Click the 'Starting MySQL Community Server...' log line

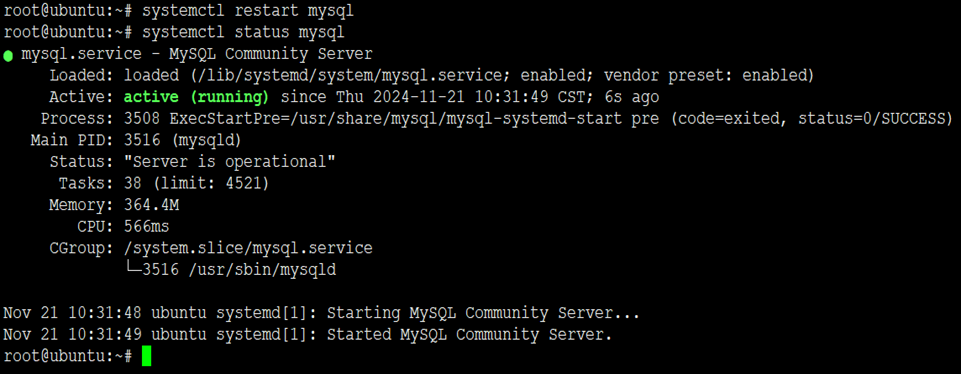(484, 313)
